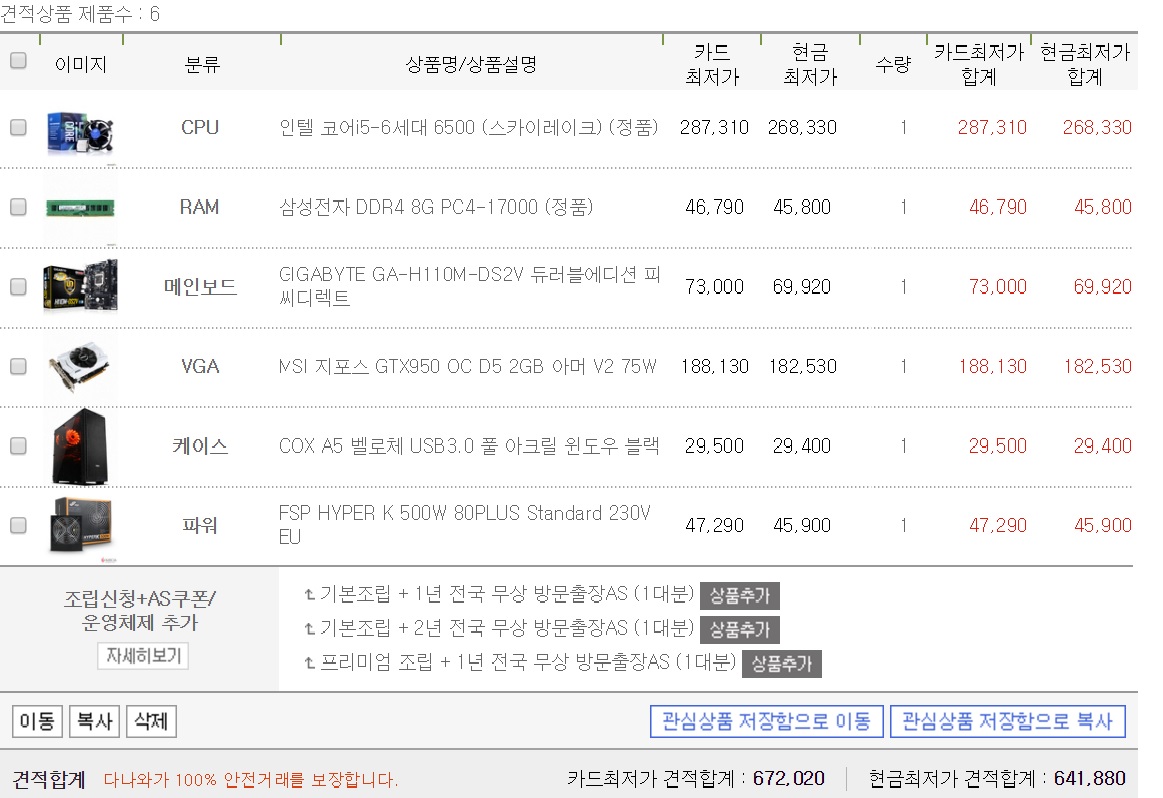Add 프리미엄 조립 option with 상품추가
Image resolution: width=1163 pixels, height=798 pixels.
coord(781,664)
